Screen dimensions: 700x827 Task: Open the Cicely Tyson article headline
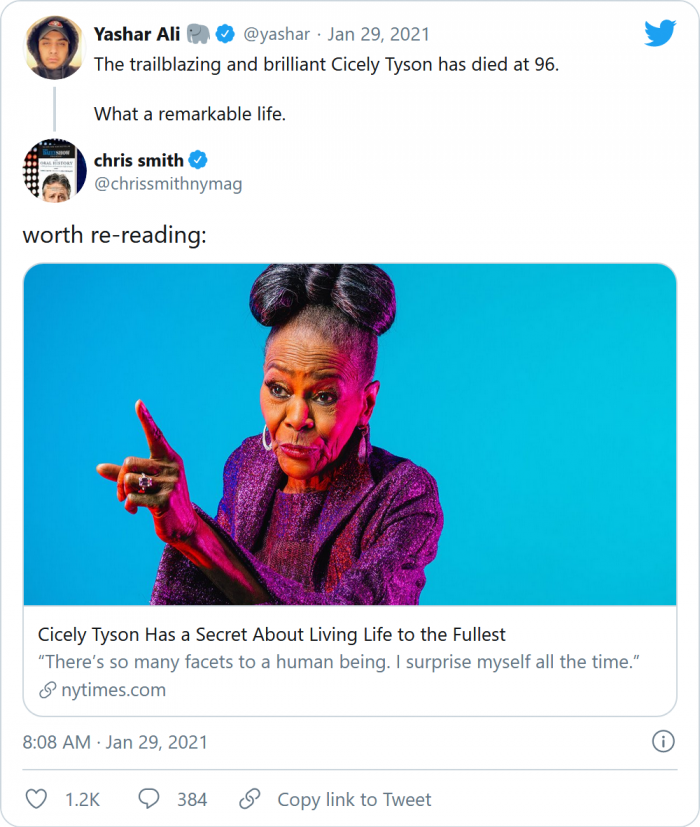272,634
